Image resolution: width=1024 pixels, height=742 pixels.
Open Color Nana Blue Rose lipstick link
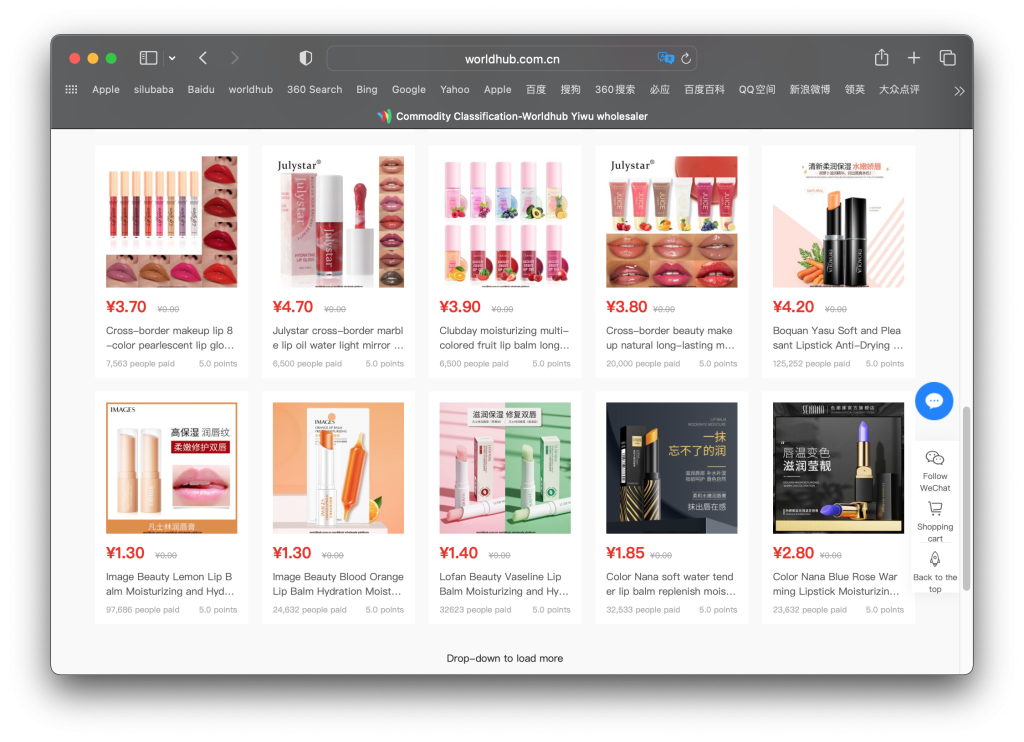pyautogui.click(x=837, y=584)
